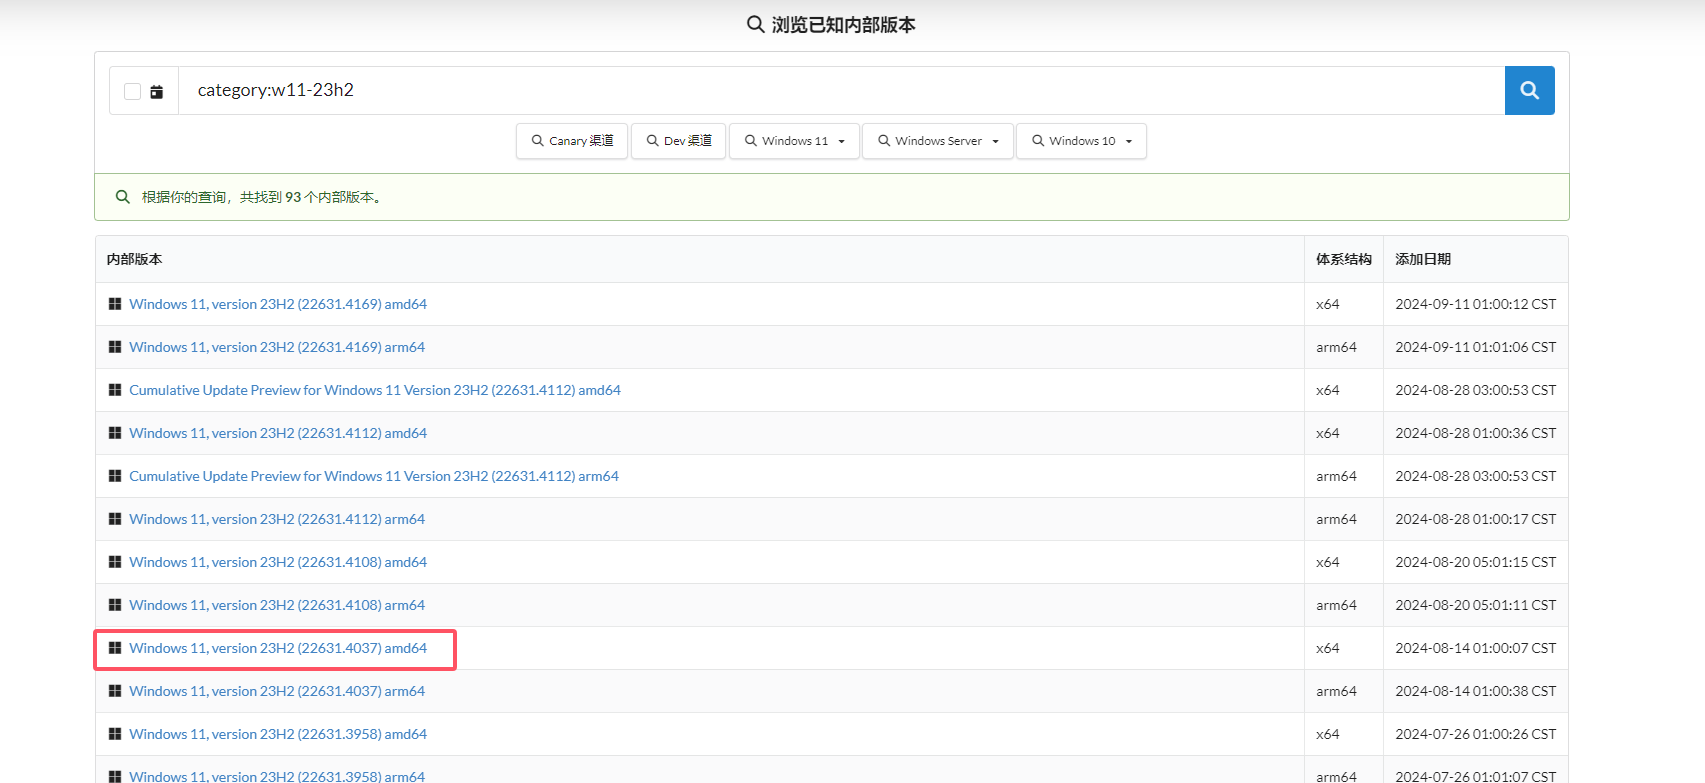The height and width of the screenshot is (783, 1705).
Task: Click Windows icon of 22631.4037 amd64 entry
Action: click(x=115, y=648)
